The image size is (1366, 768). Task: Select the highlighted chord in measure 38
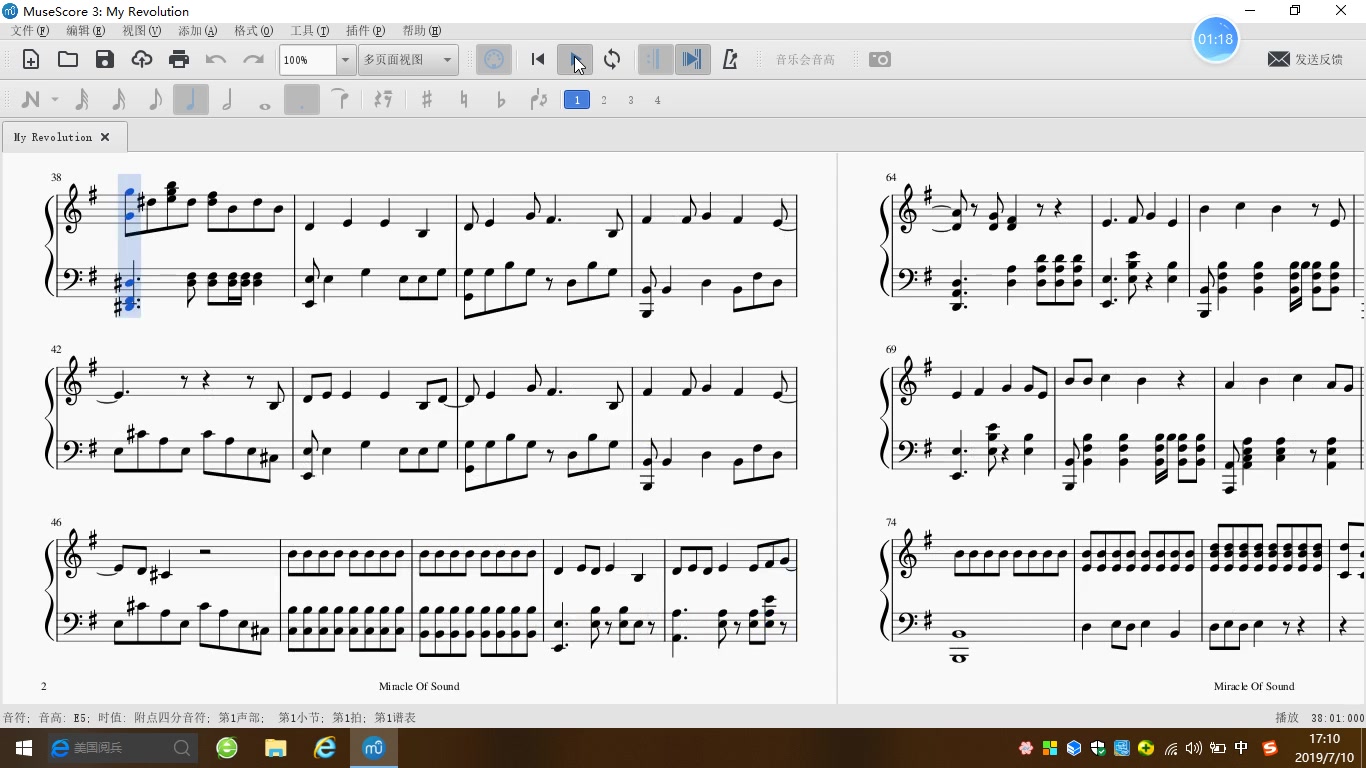coord(129,245)
